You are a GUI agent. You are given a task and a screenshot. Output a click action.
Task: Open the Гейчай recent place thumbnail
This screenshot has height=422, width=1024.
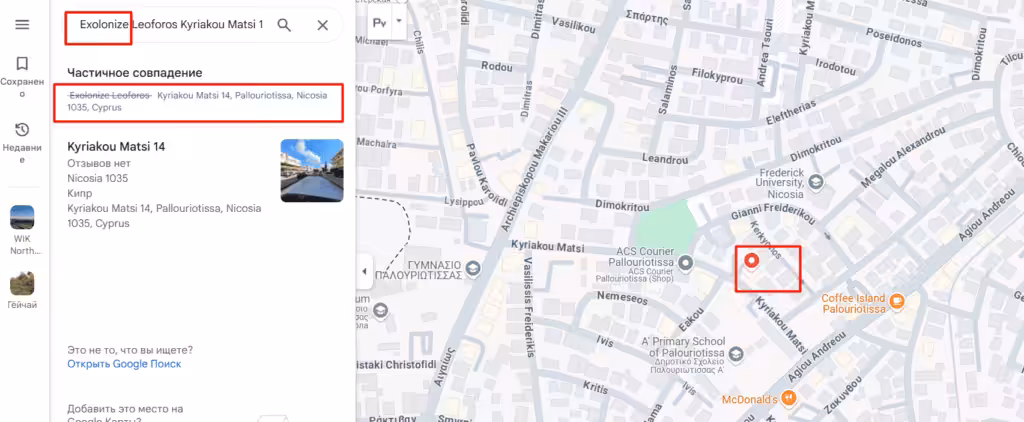tap(22, 284)
